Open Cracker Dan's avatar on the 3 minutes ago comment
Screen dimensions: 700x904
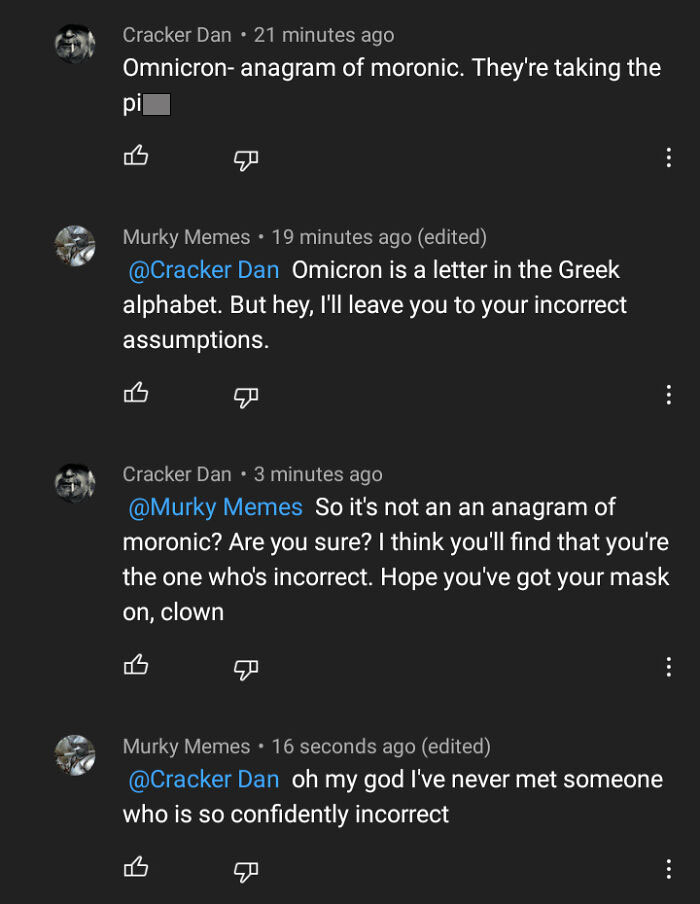point(75,483)
